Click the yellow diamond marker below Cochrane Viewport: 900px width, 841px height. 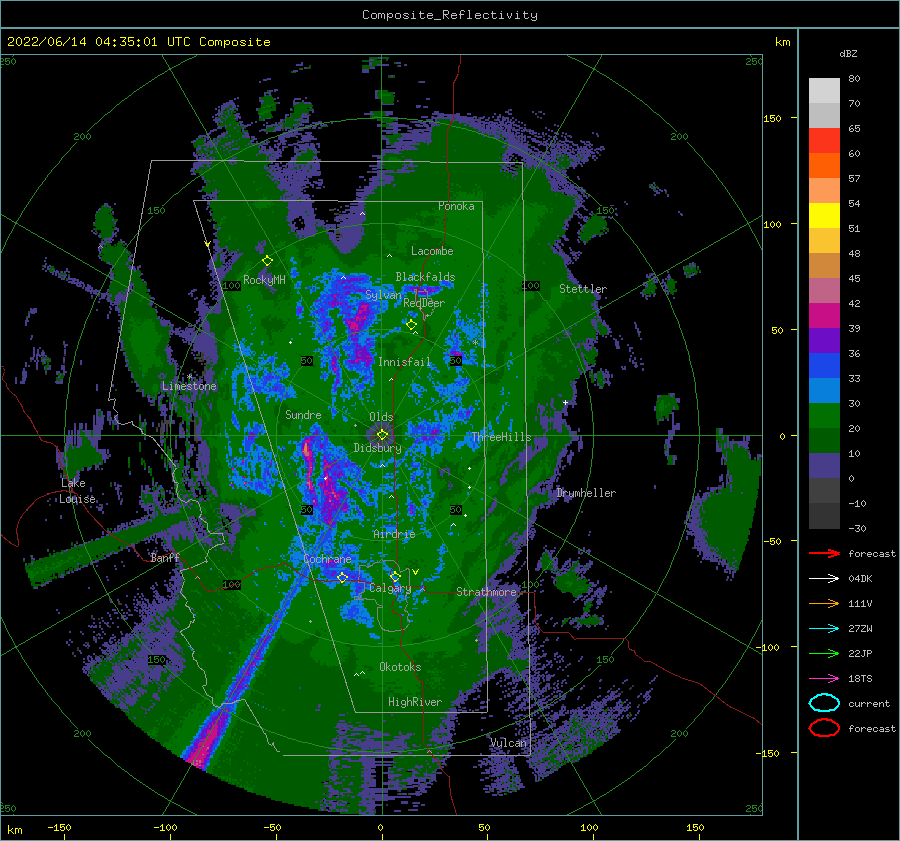[x=342, y=577]
